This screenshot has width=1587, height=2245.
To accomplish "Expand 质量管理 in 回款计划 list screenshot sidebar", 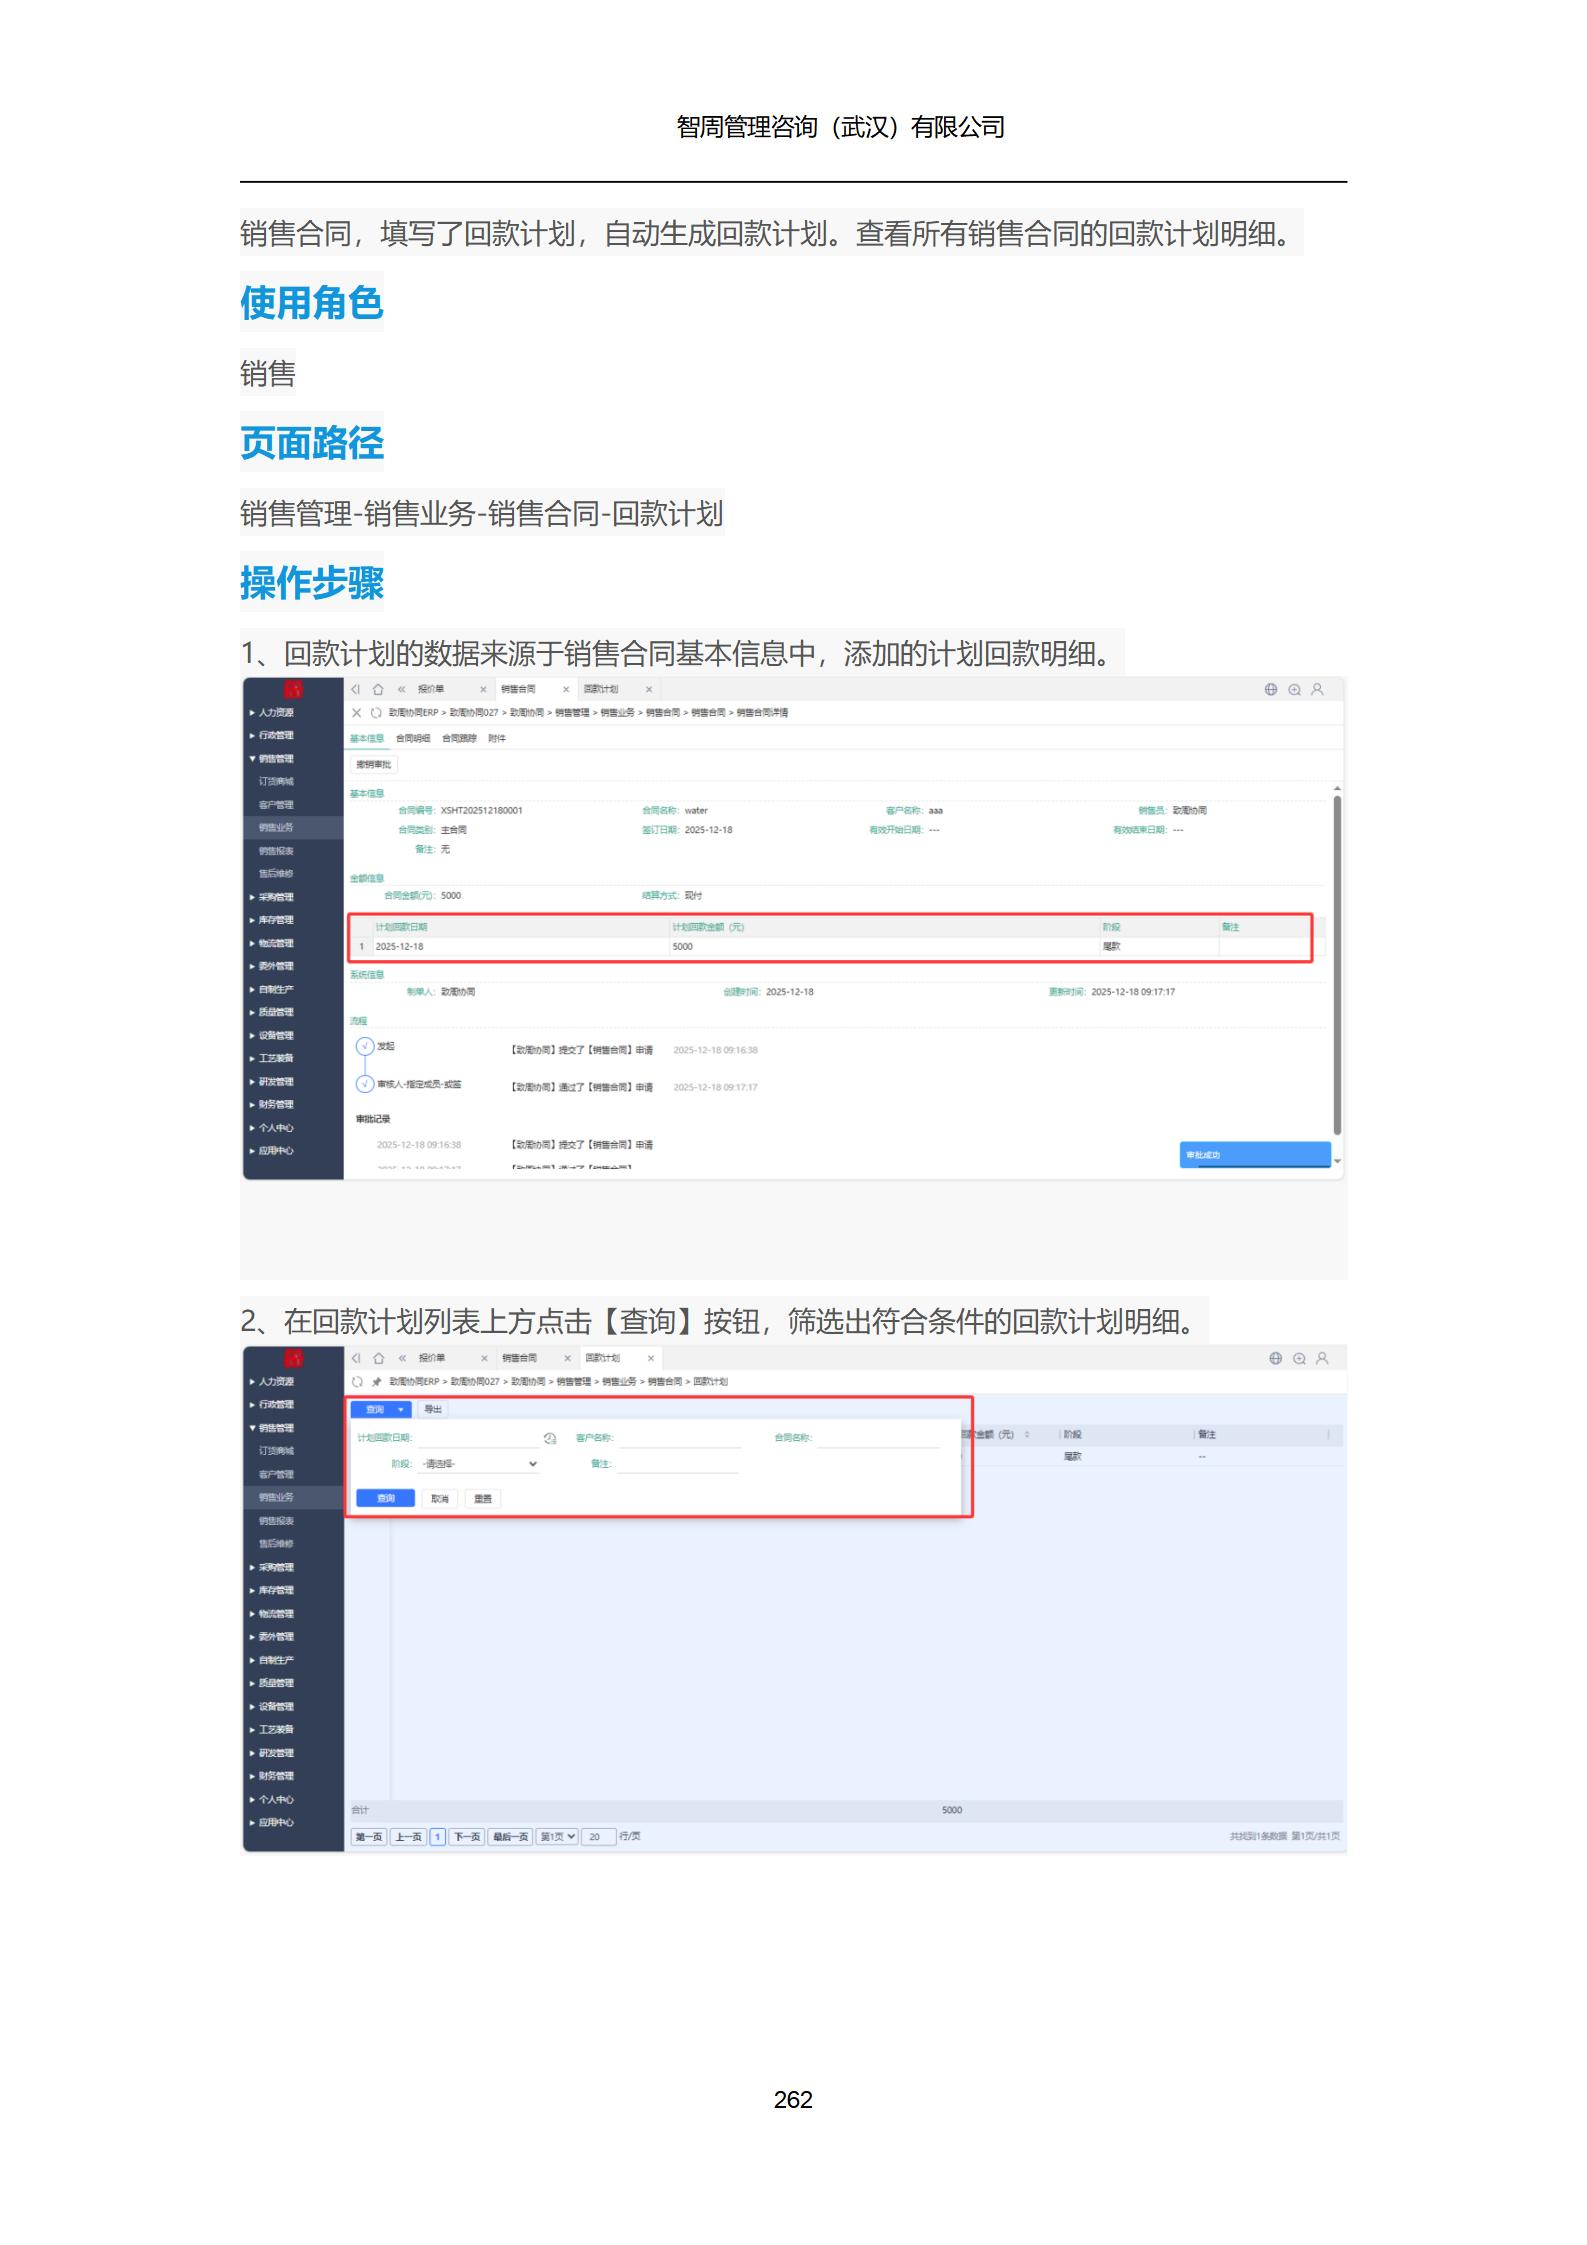I will point(273,1683).
